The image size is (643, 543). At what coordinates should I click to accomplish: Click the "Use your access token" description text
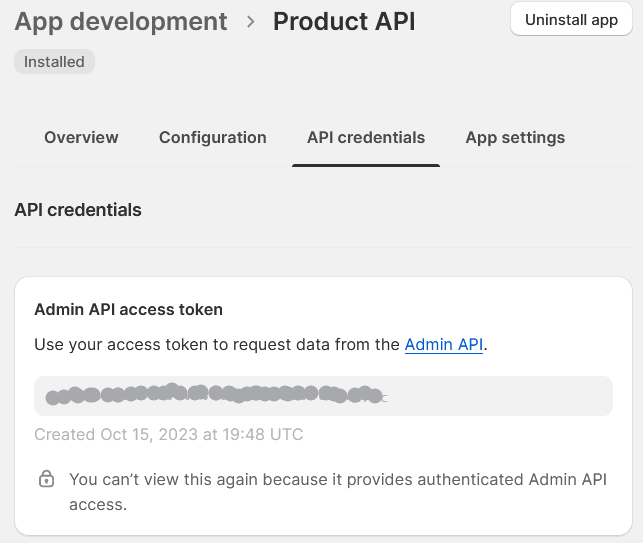tap(217, 345)
